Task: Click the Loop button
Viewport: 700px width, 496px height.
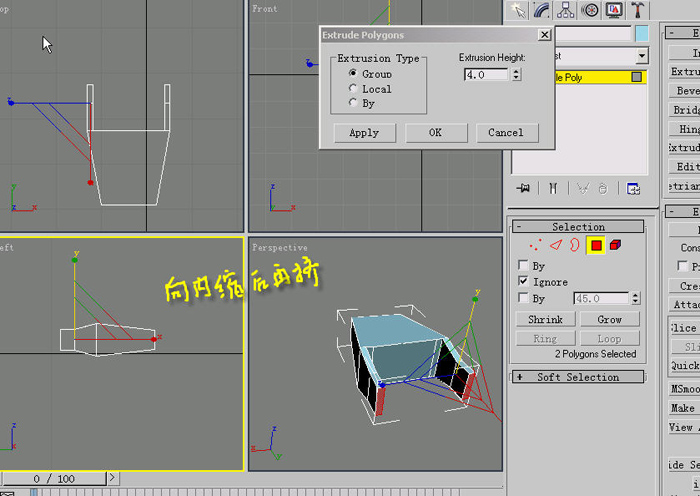Action: 609,339
